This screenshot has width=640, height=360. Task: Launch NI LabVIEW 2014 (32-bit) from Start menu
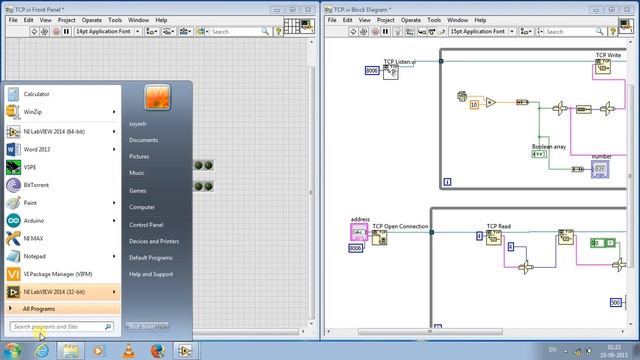63,292
